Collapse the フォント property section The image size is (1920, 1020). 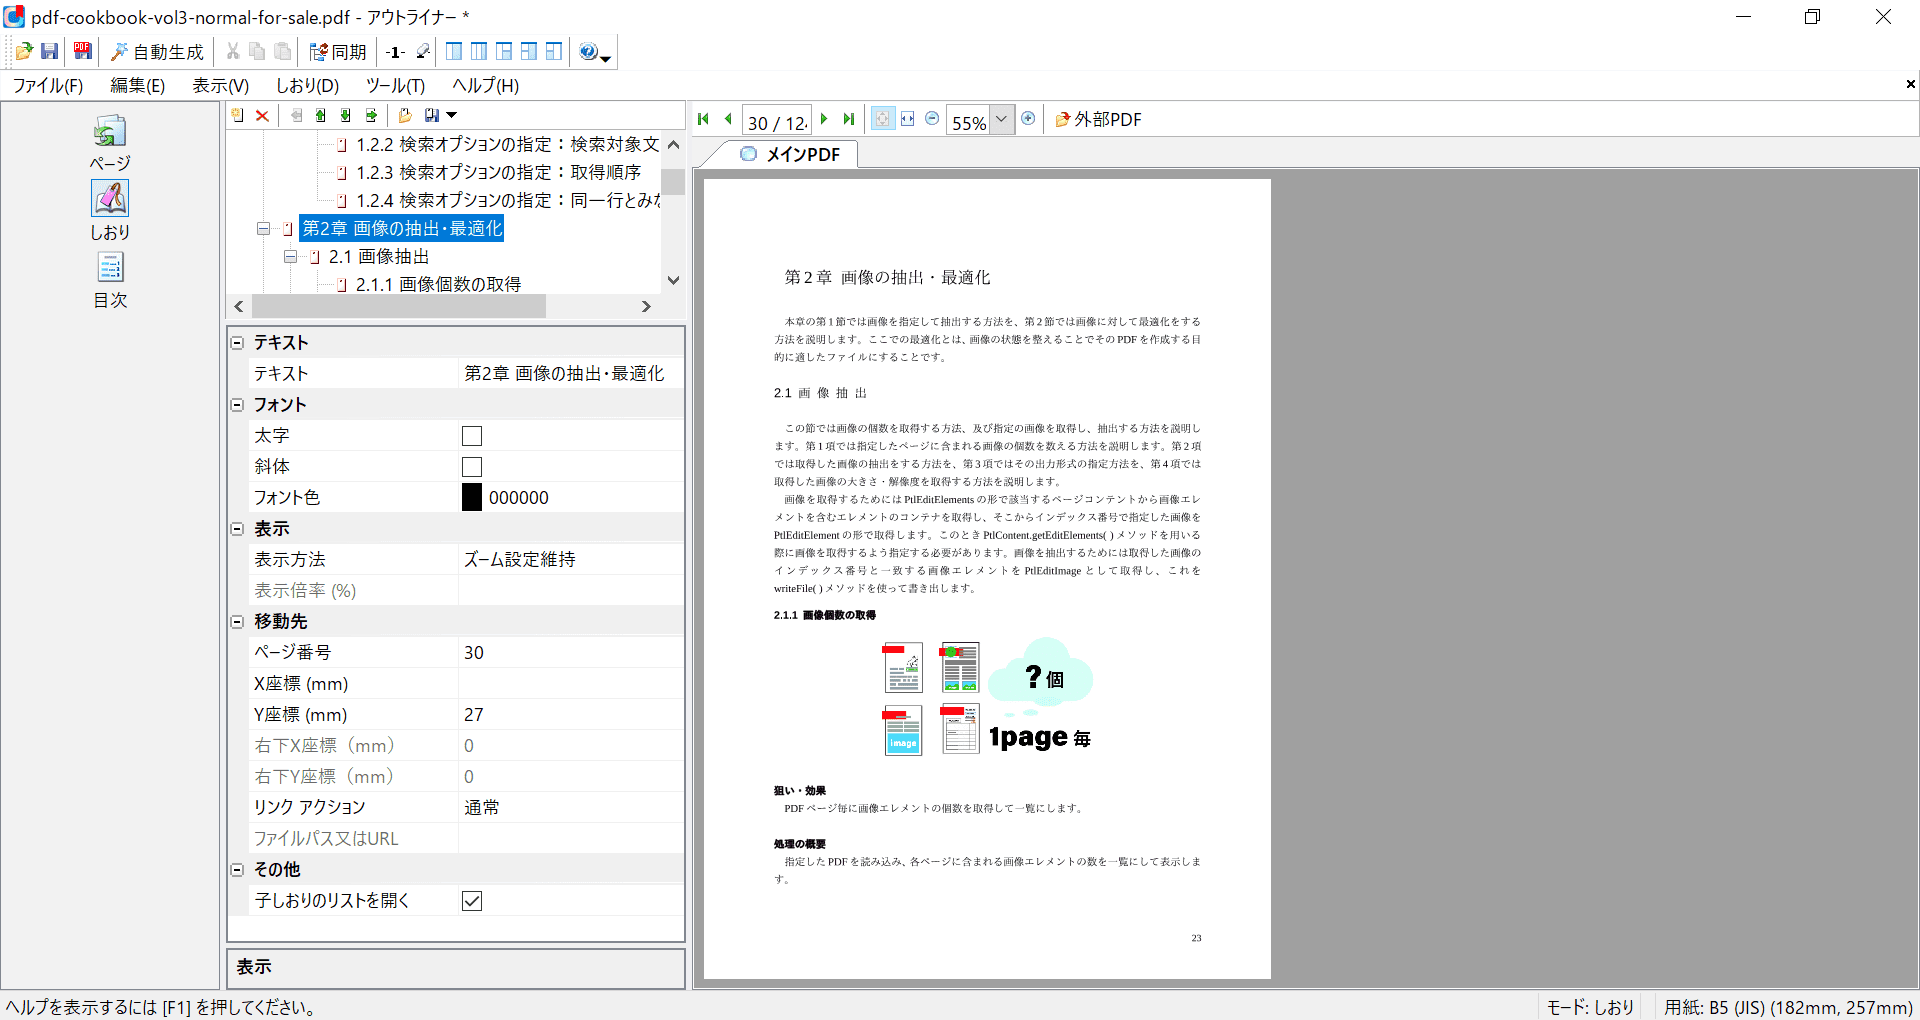tap(238, 405)
